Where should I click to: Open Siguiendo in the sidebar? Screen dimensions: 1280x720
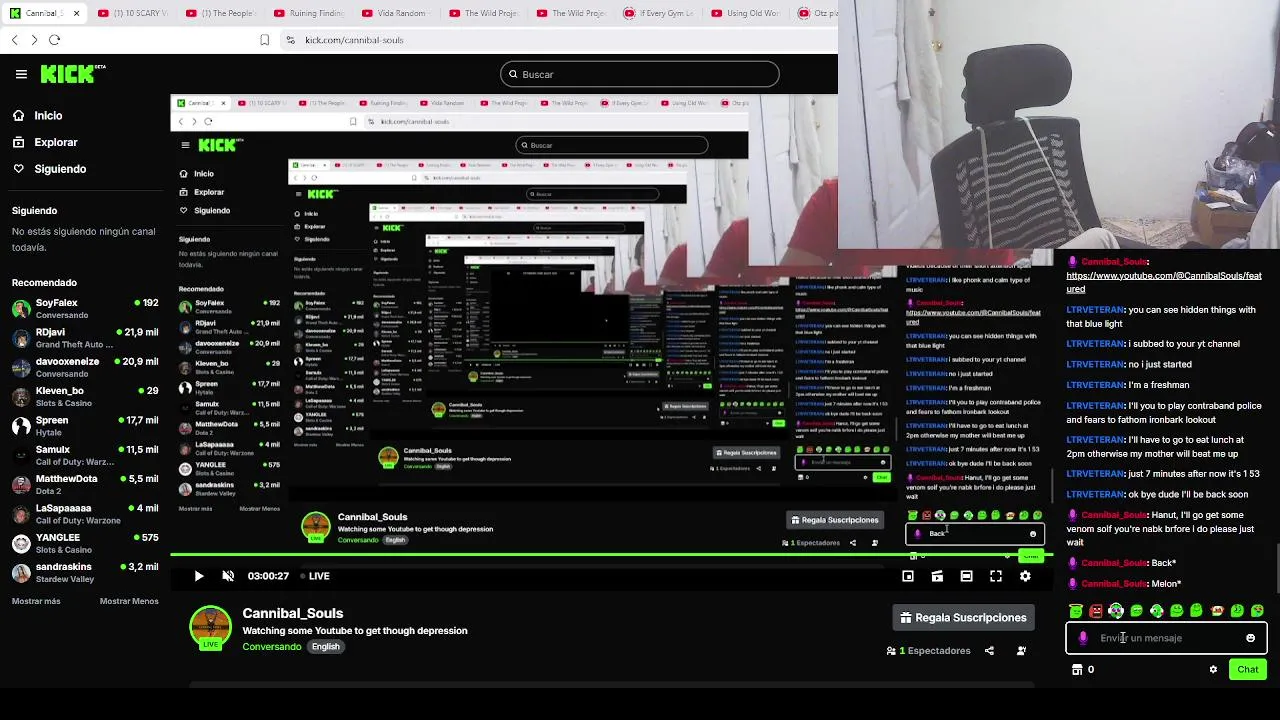point(60,169)
